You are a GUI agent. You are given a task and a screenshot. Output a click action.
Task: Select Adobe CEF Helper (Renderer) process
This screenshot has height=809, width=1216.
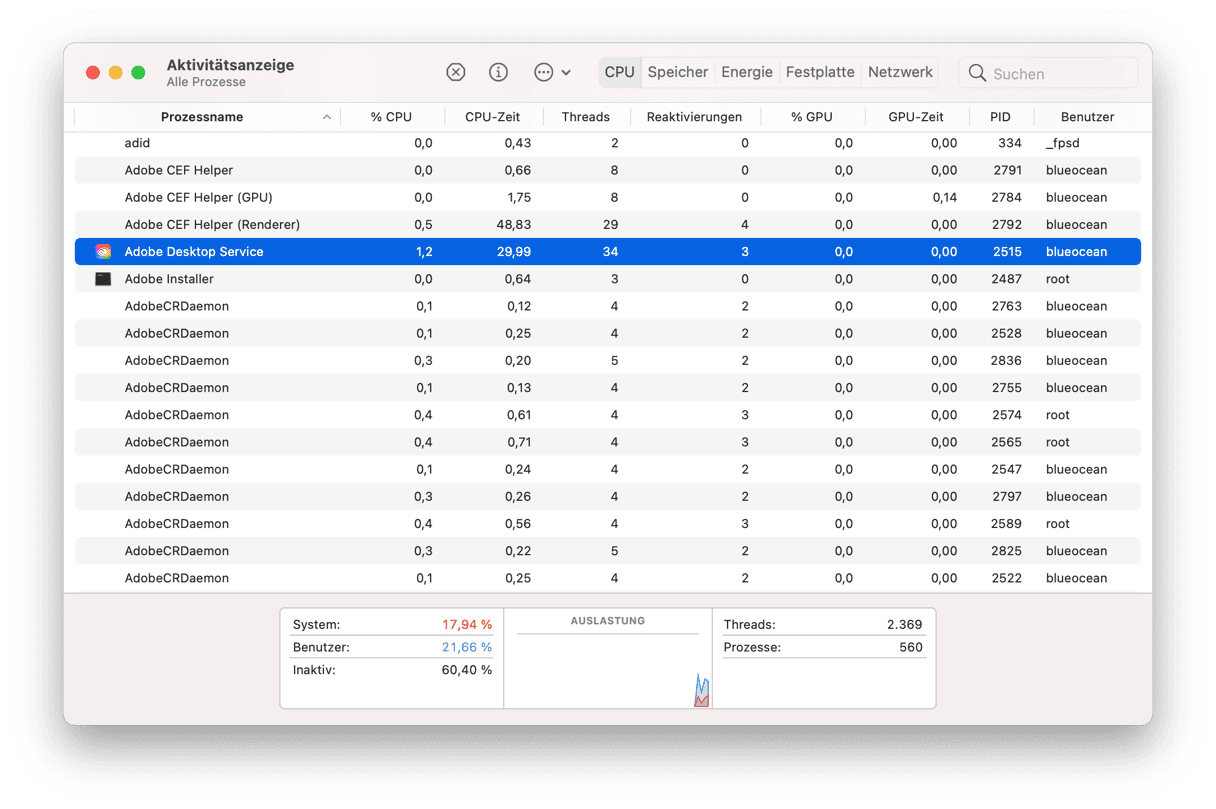(x=608, y=225)
